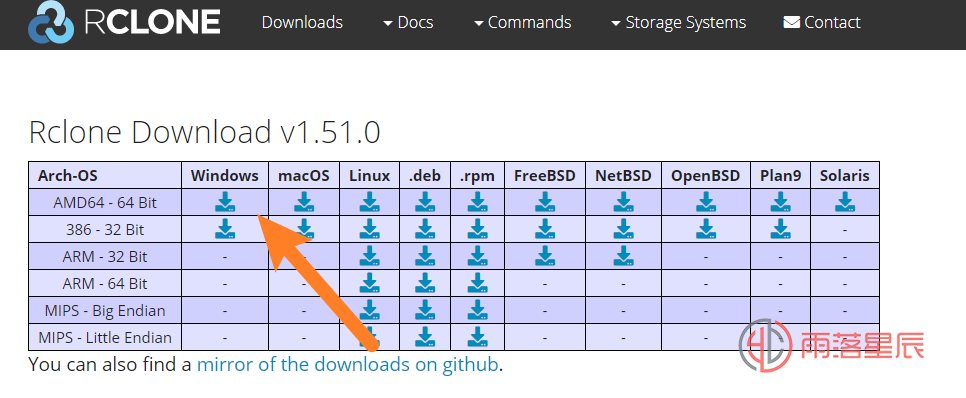Open the Downloads nav item
The height and width of the screenshot is (398, 966).
302,23
